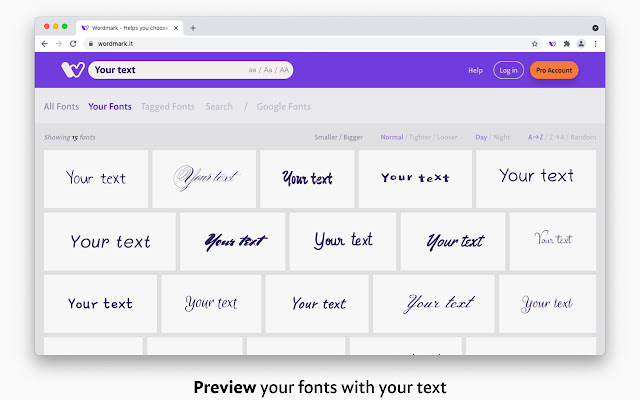This screenshot has width=640, height=400.
Task: Sort fonts A→Z
Action: click(x=536, y=137)
